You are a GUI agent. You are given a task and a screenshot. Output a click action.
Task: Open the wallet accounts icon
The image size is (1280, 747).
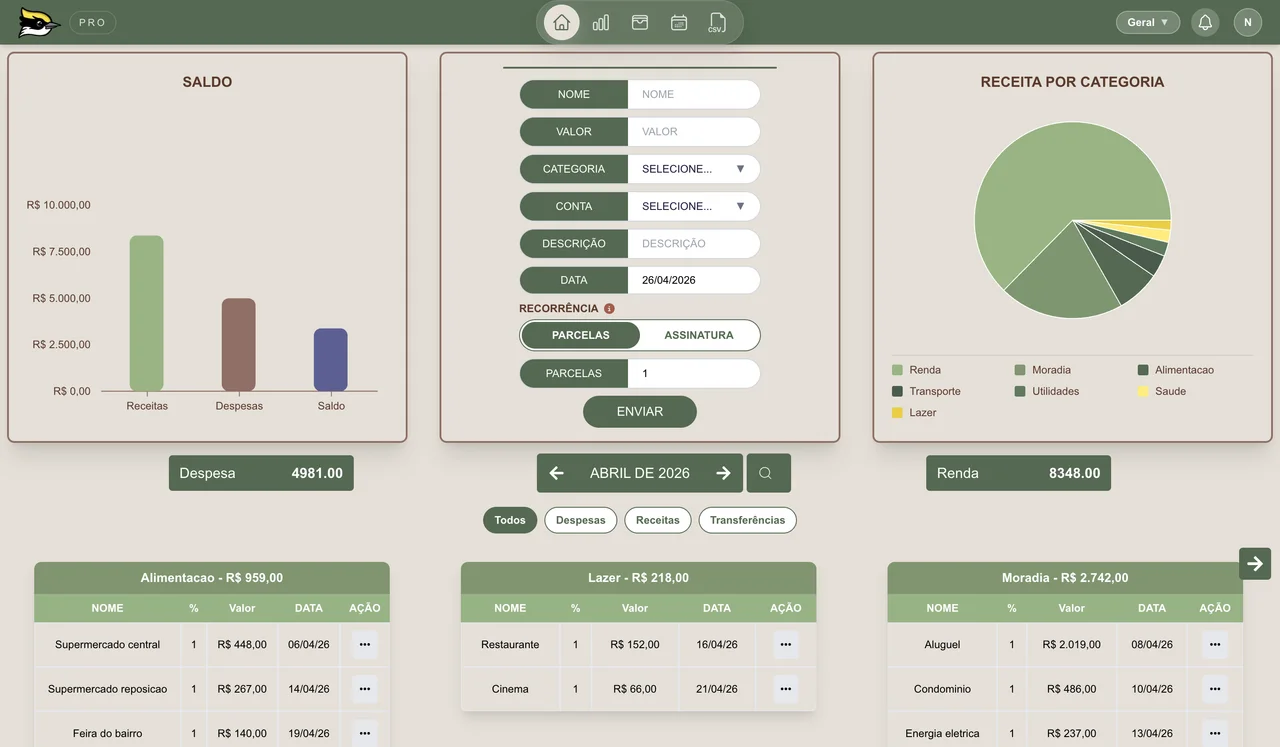click(640, 22)
